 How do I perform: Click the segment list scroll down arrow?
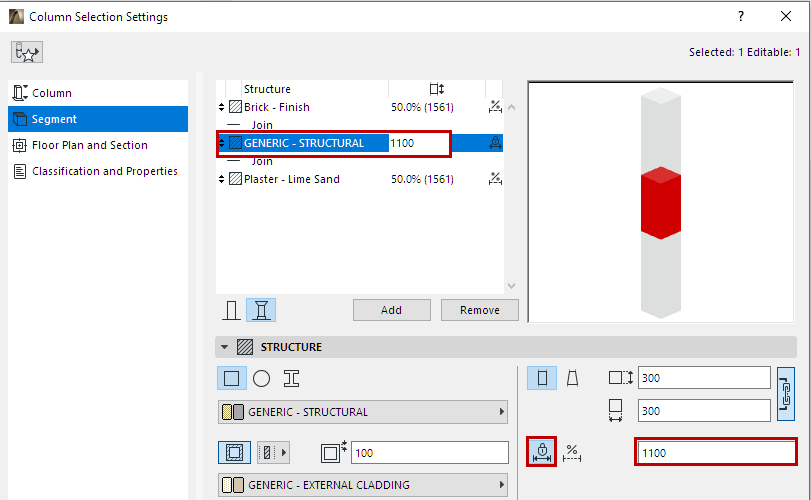512,286
